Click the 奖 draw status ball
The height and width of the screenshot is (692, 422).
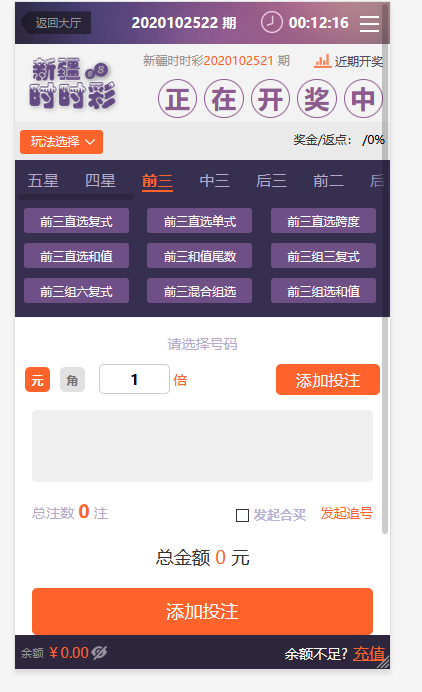click(317, 98)
